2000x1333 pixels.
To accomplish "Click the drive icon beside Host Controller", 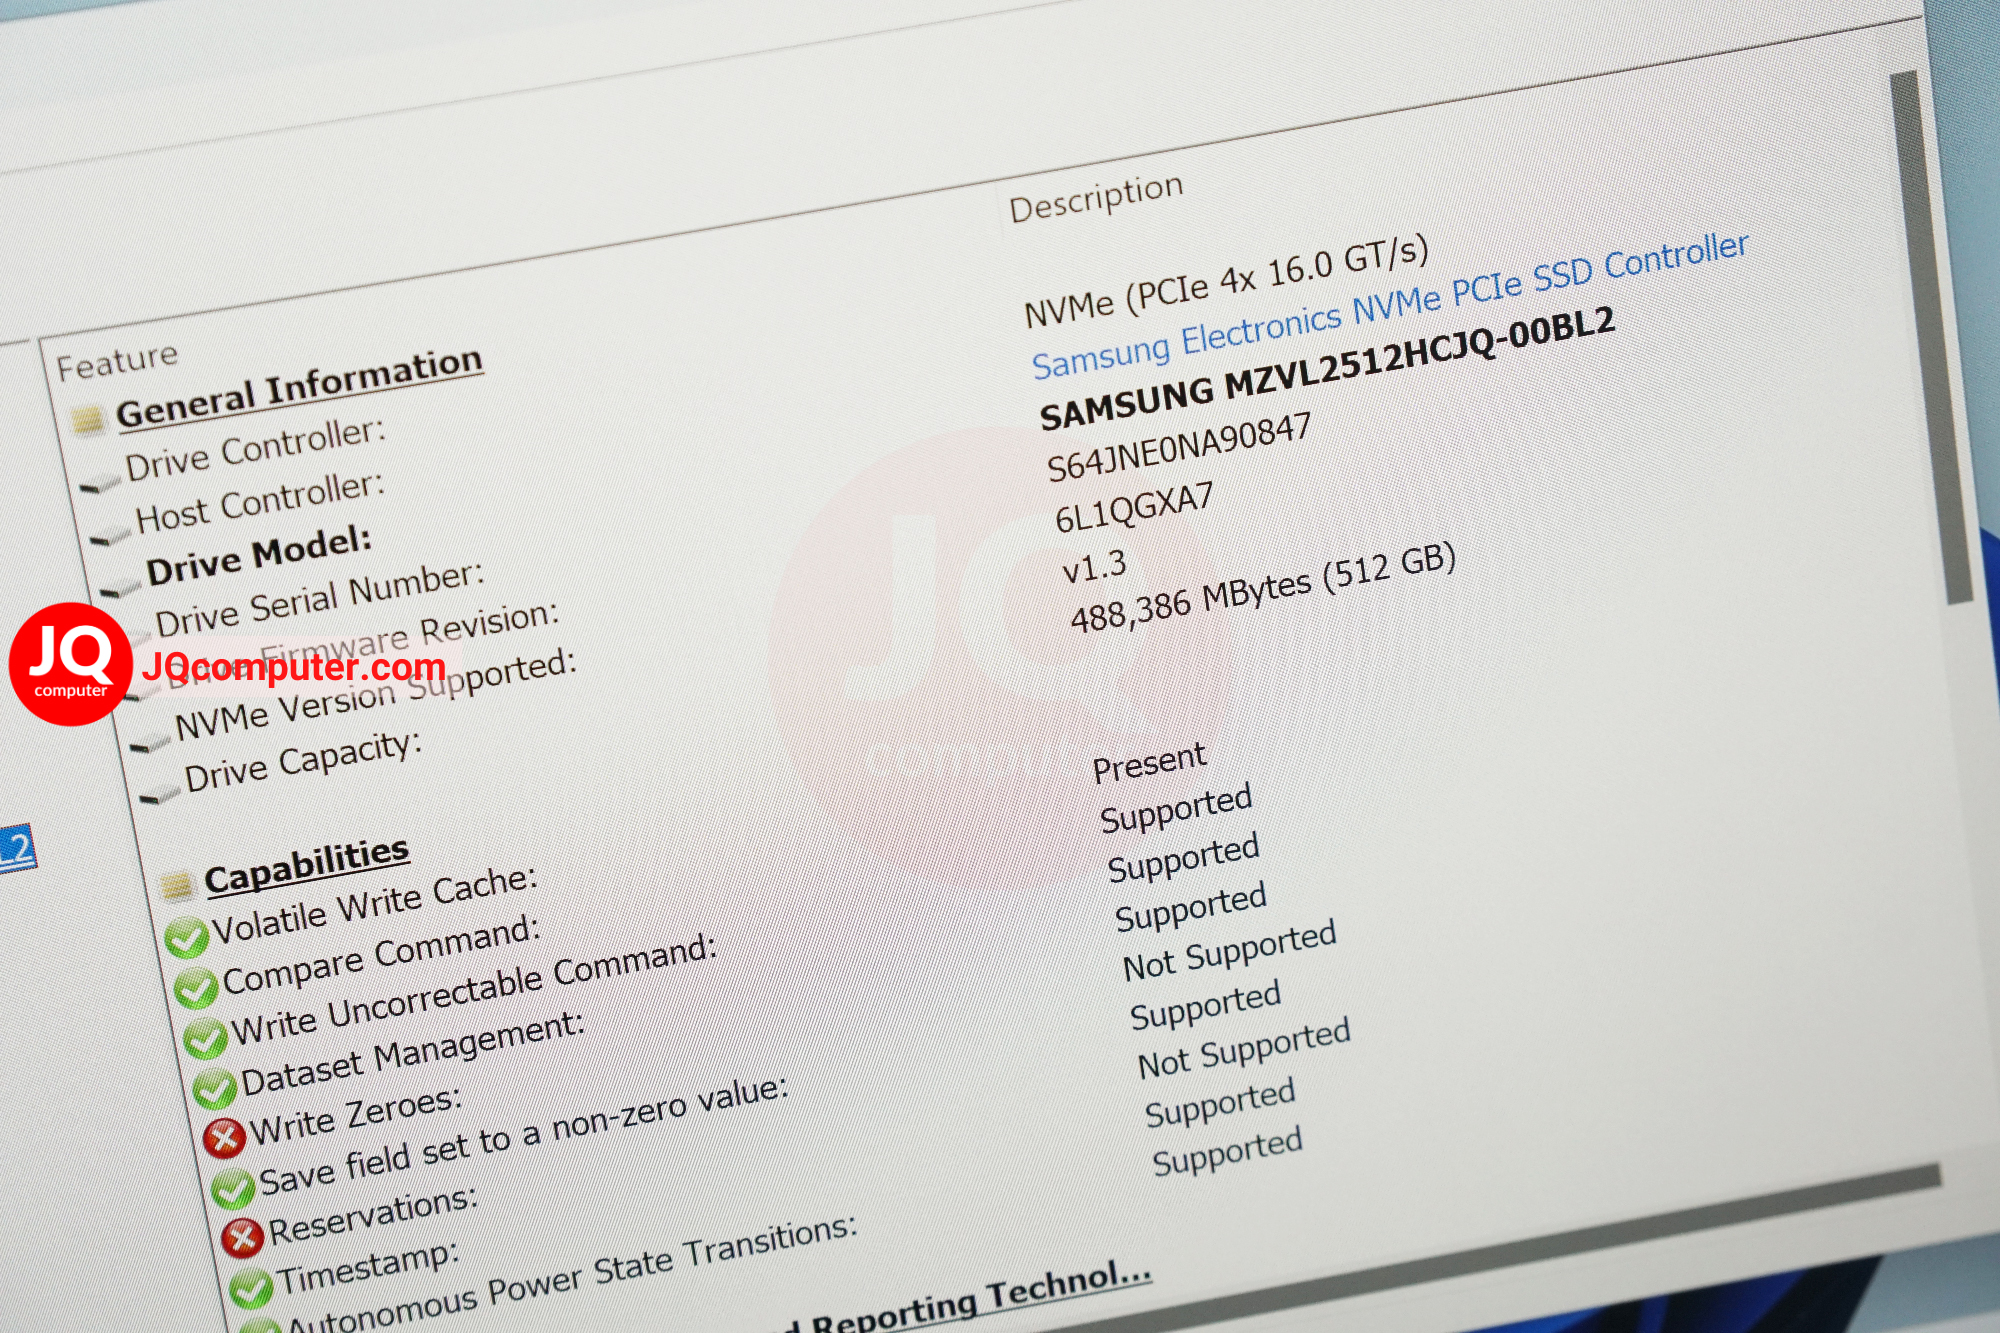I will (110, 538).
